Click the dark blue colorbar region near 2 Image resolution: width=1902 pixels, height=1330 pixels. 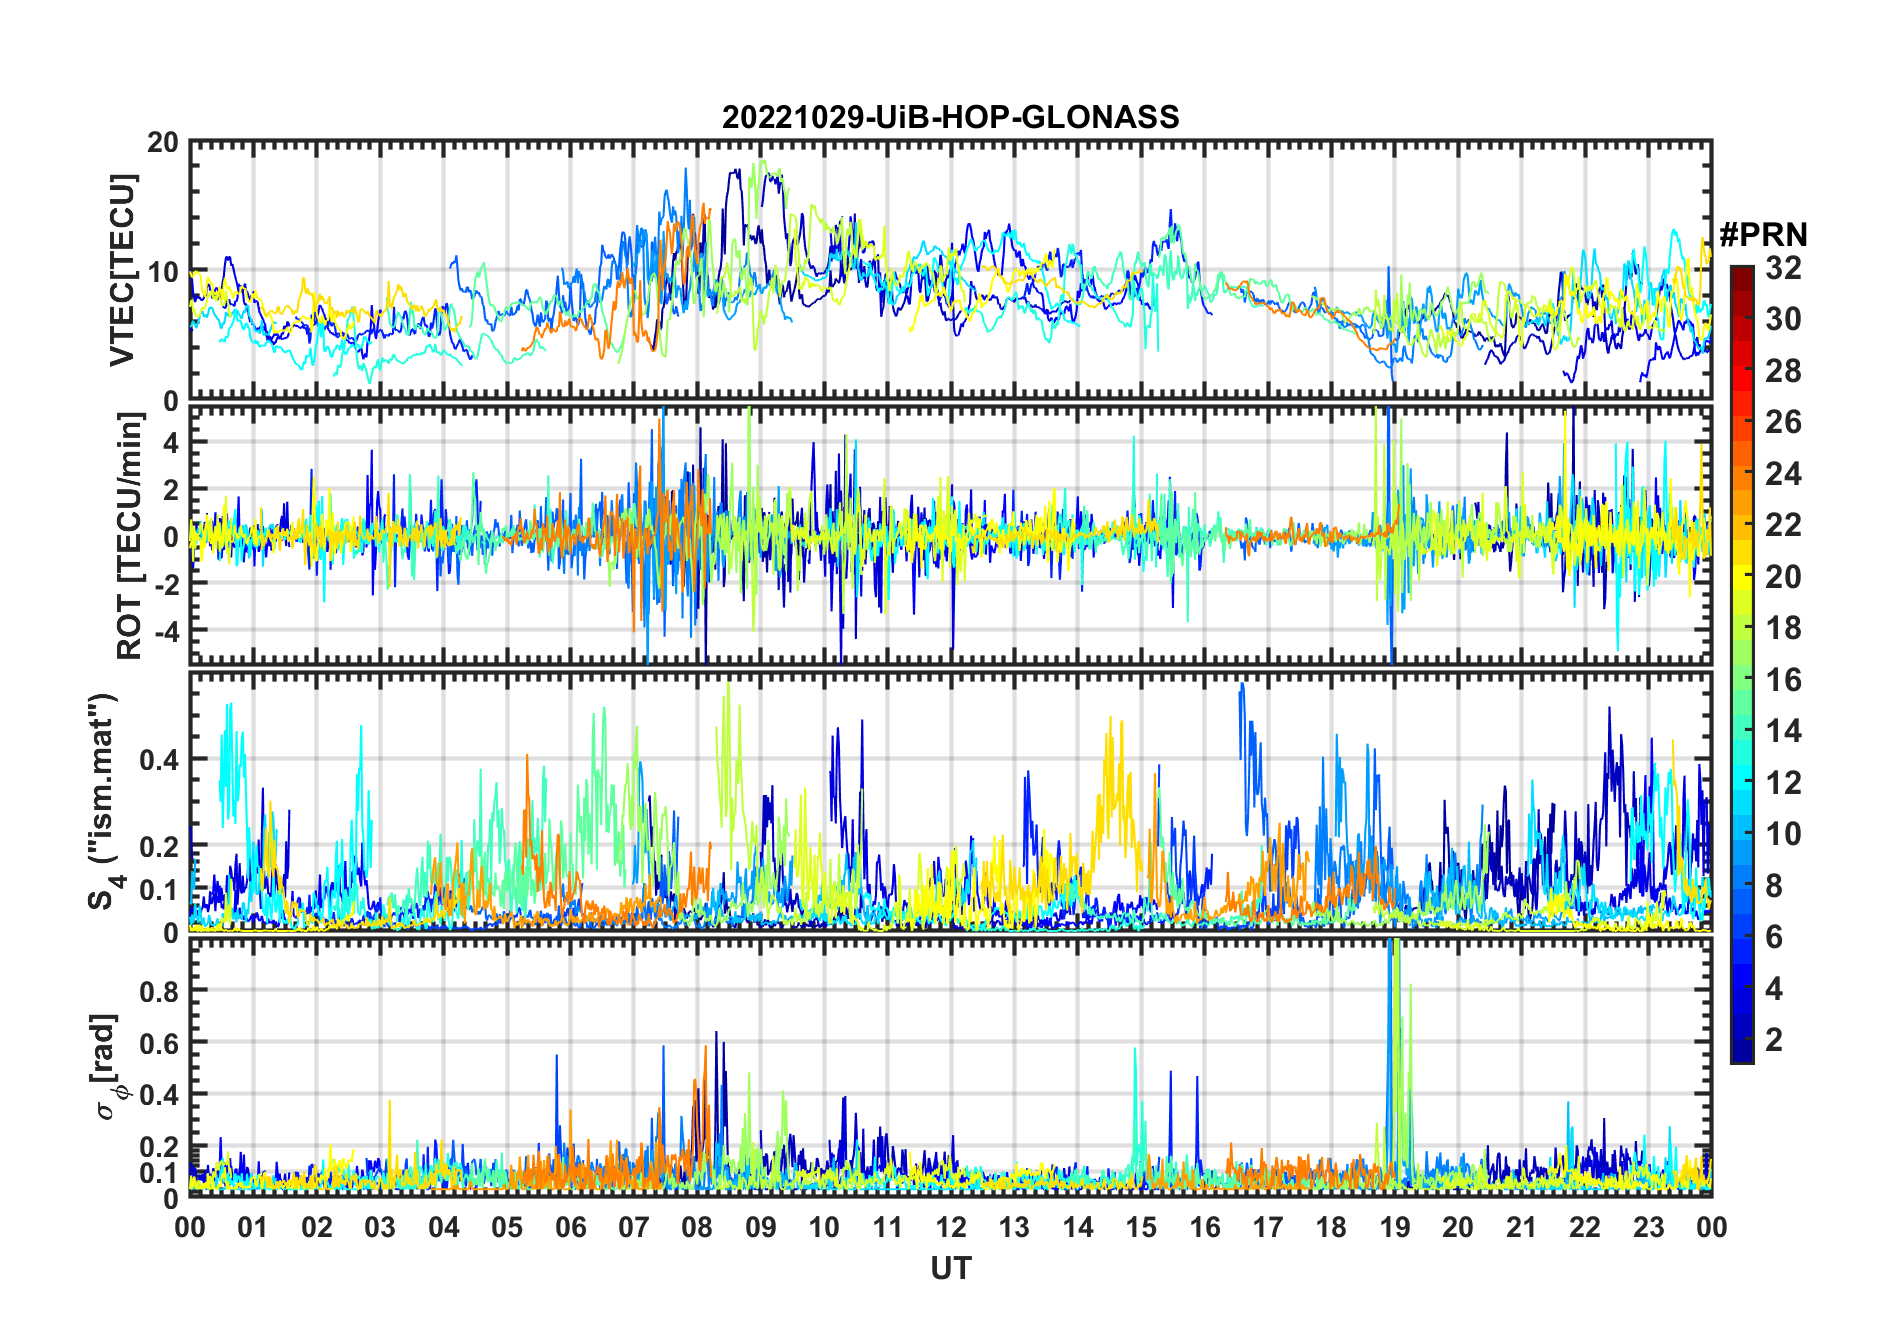pyautogui.click(x=1742, y=1040)
